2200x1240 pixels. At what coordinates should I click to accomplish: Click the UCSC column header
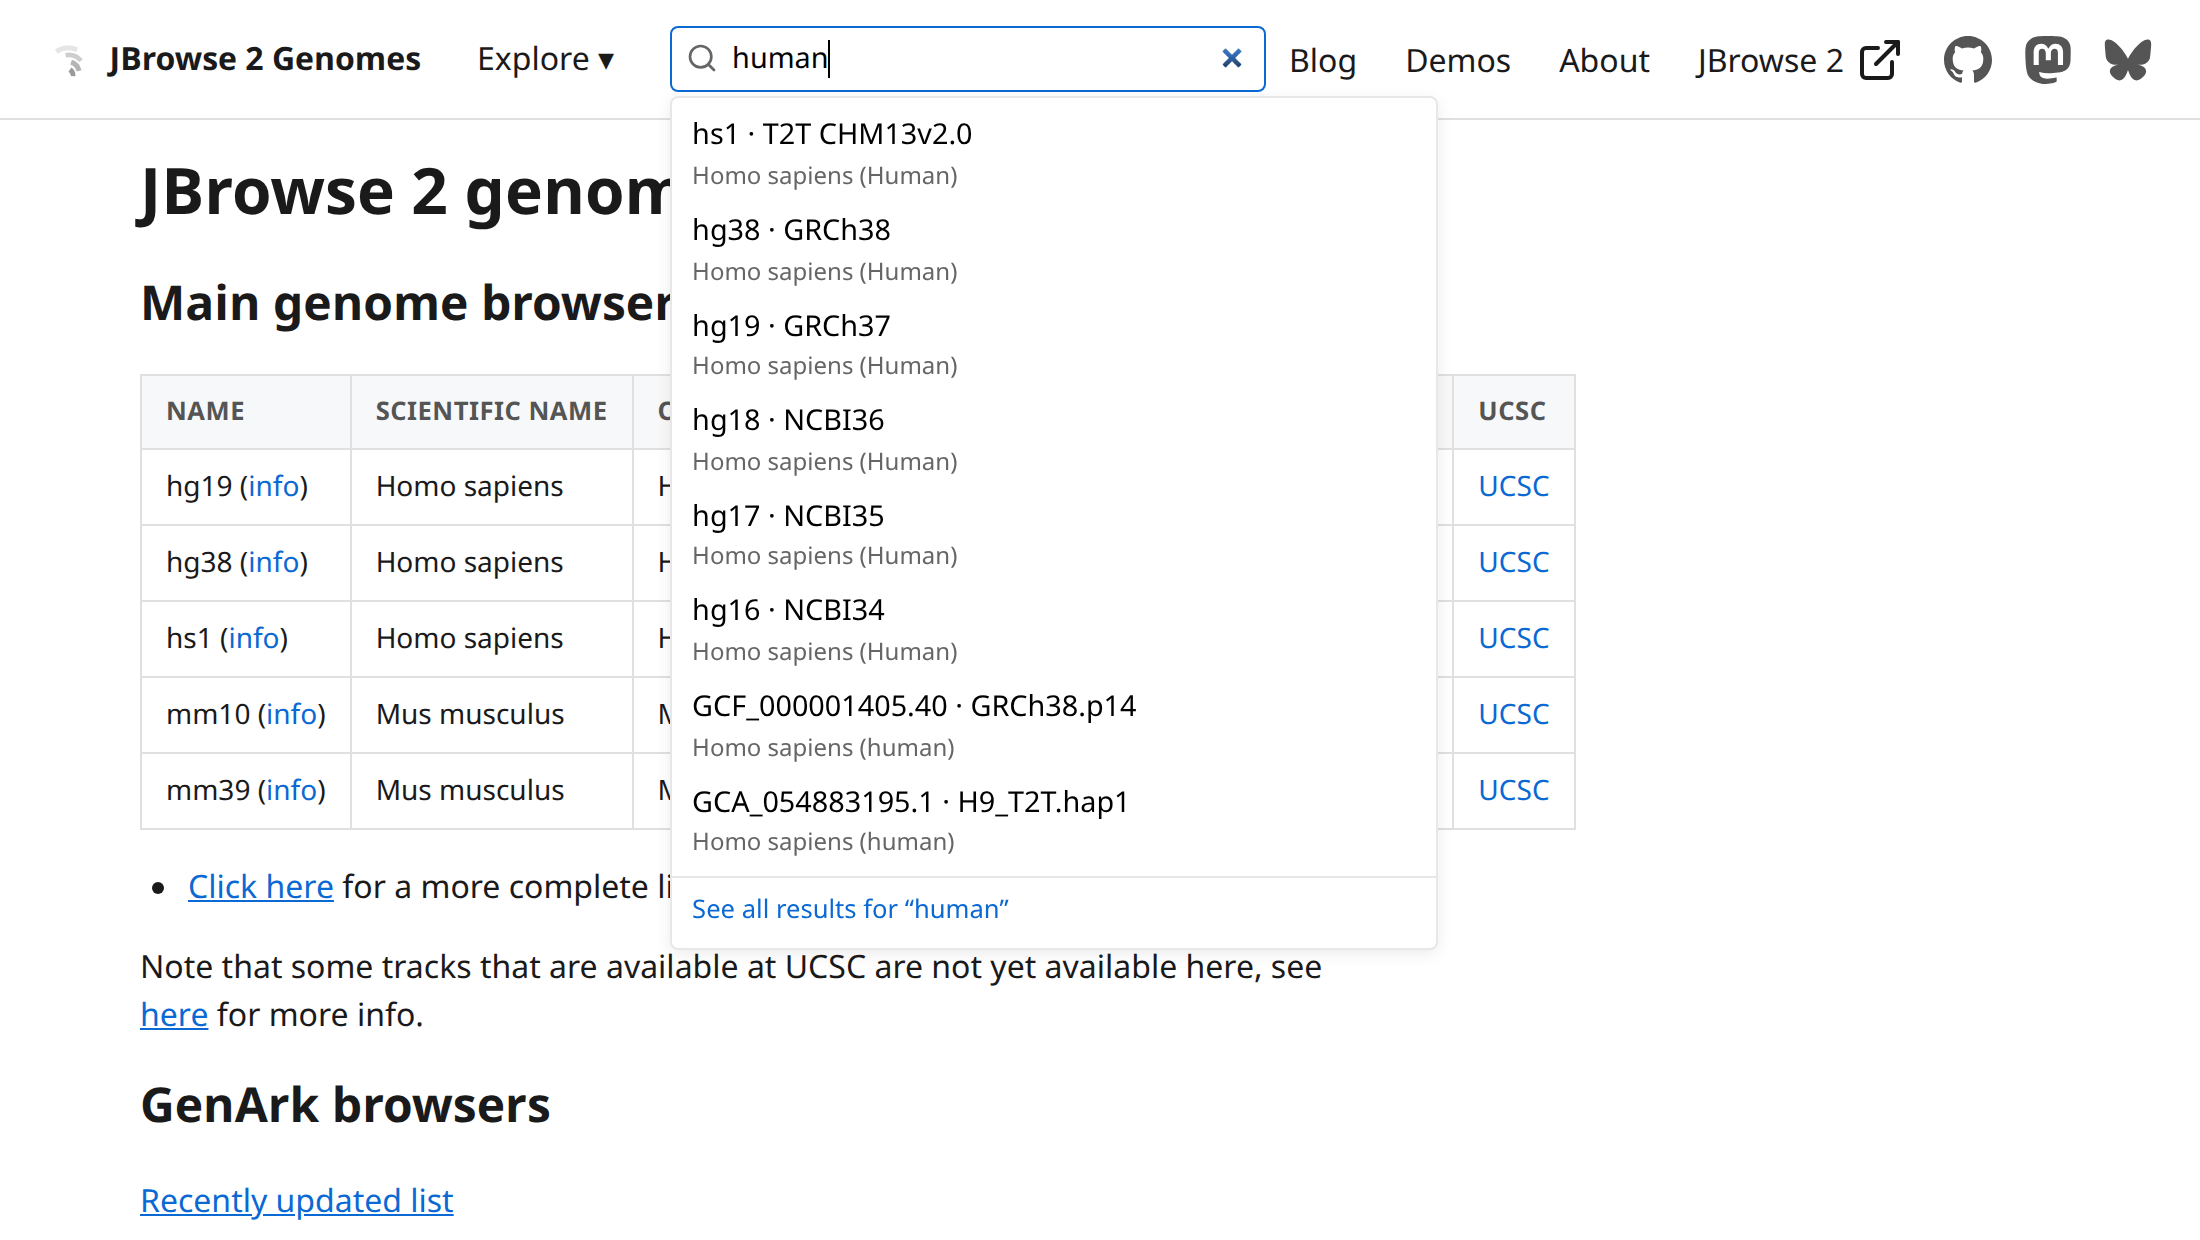click(1513, 412)
